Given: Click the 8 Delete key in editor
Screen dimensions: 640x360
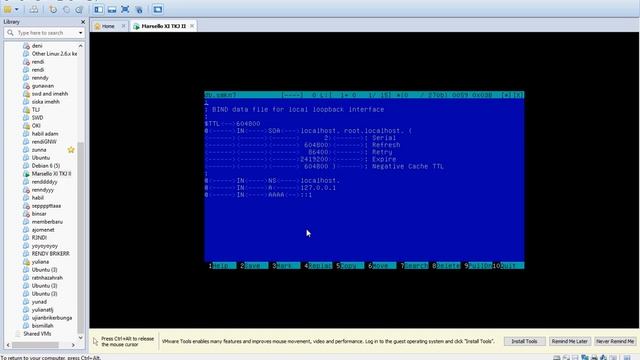Looking at the screenshot, I should click(x=446, y=266).
